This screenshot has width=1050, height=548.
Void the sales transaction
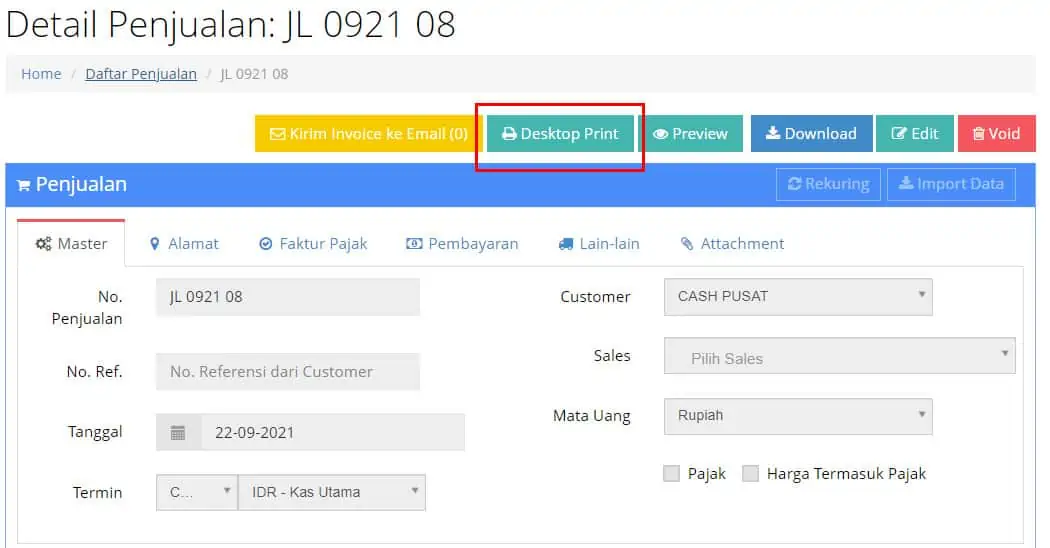996,133
